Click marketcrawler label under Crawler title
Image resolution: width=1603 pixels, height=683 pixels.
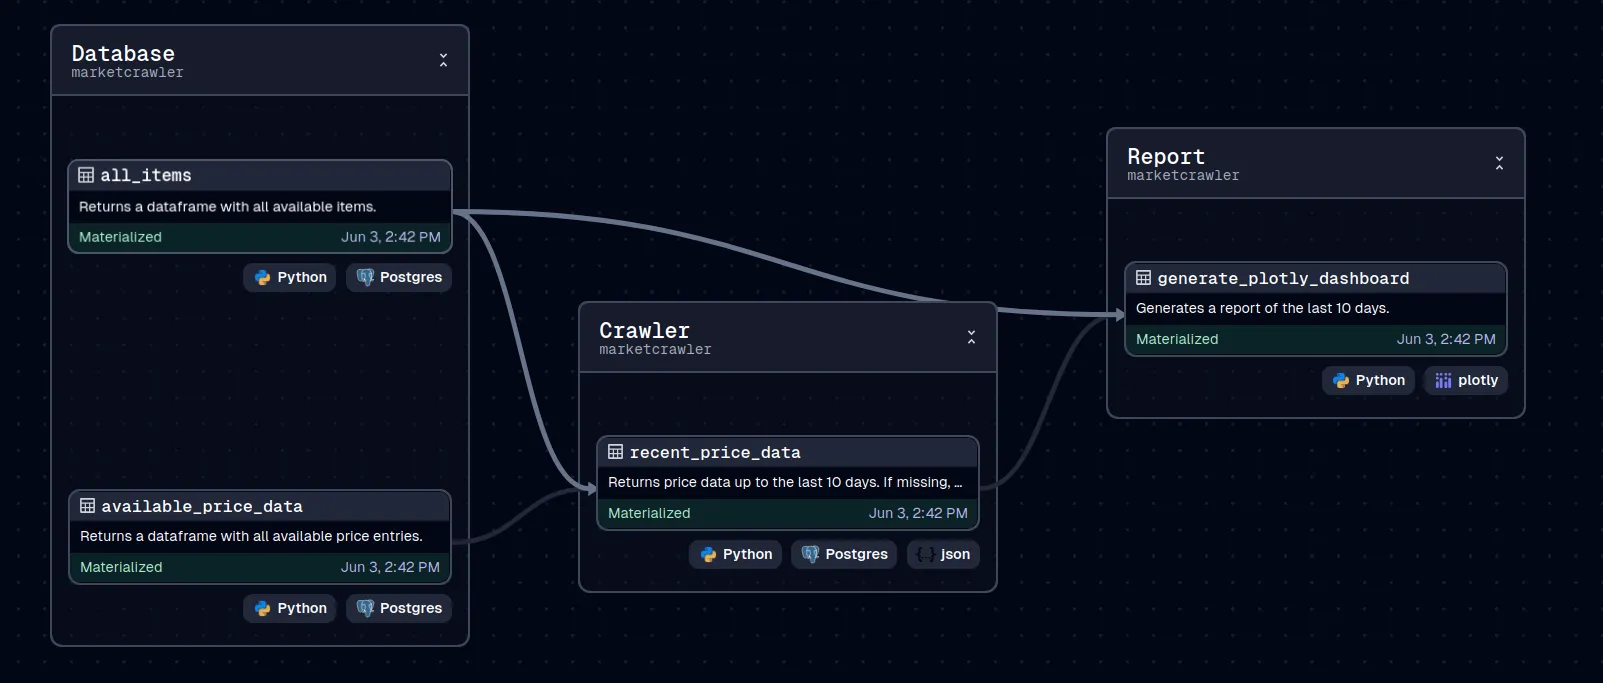[x=655, y=350]
